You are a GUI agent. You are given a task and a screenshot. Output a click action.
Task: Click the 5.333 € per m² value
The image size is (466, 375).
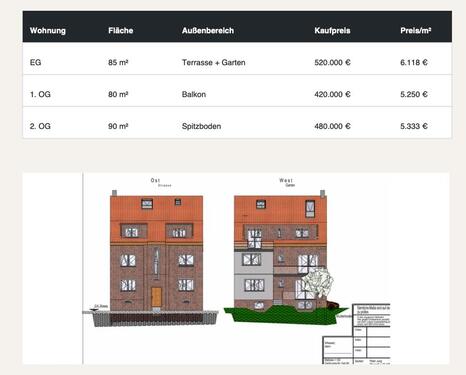pos(414,126)
